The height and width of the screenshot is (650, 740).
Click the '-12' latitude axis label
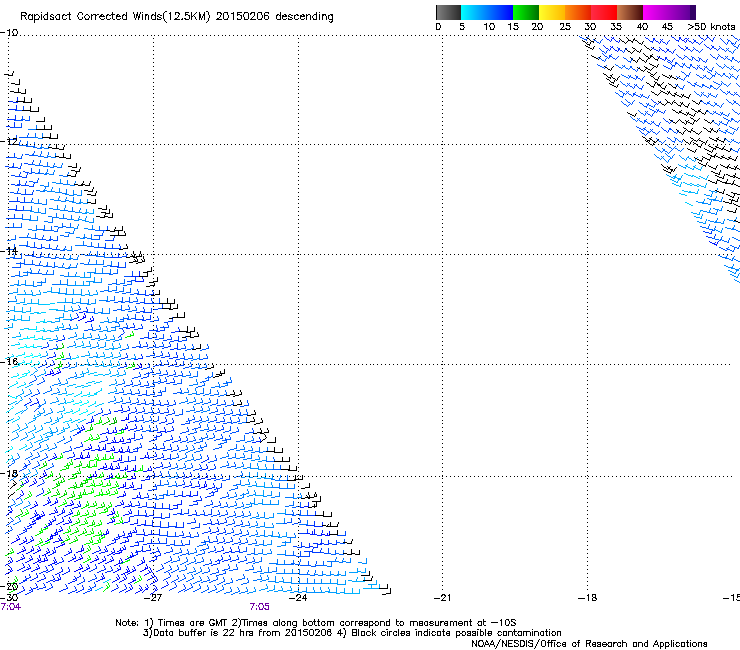point(9,141)
